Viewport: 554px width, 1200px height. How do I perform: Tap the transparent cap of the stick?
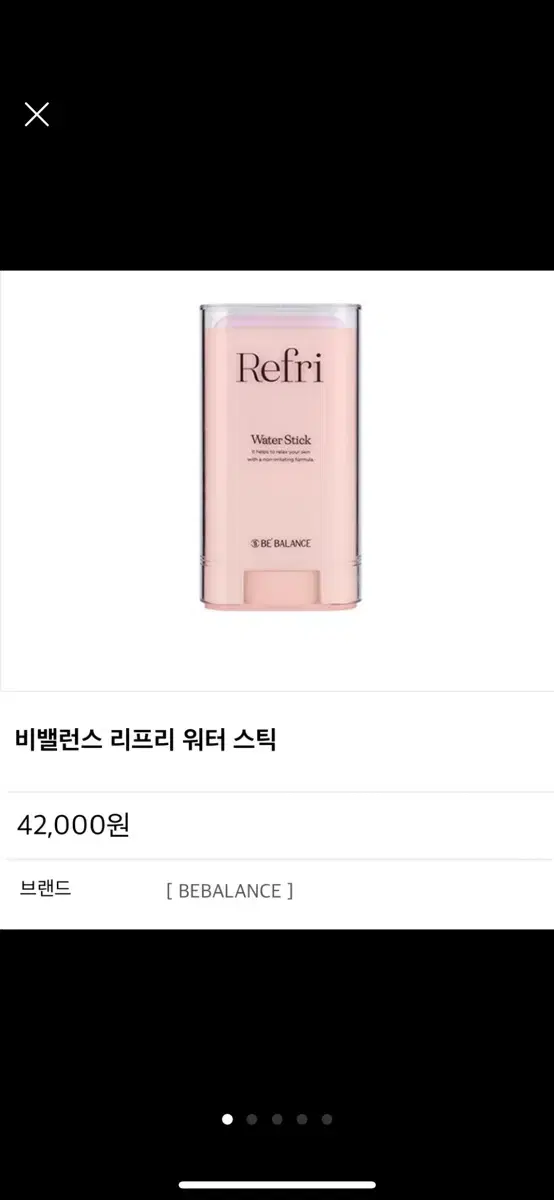[280, 315]
